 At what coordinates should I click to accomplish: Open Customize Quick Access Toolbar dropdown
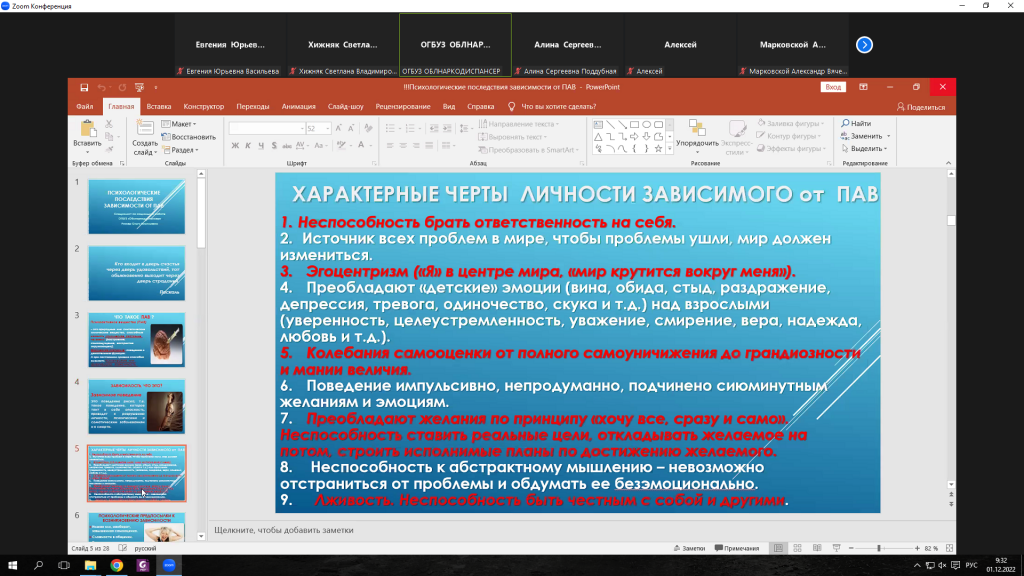[x=155, y=88]
